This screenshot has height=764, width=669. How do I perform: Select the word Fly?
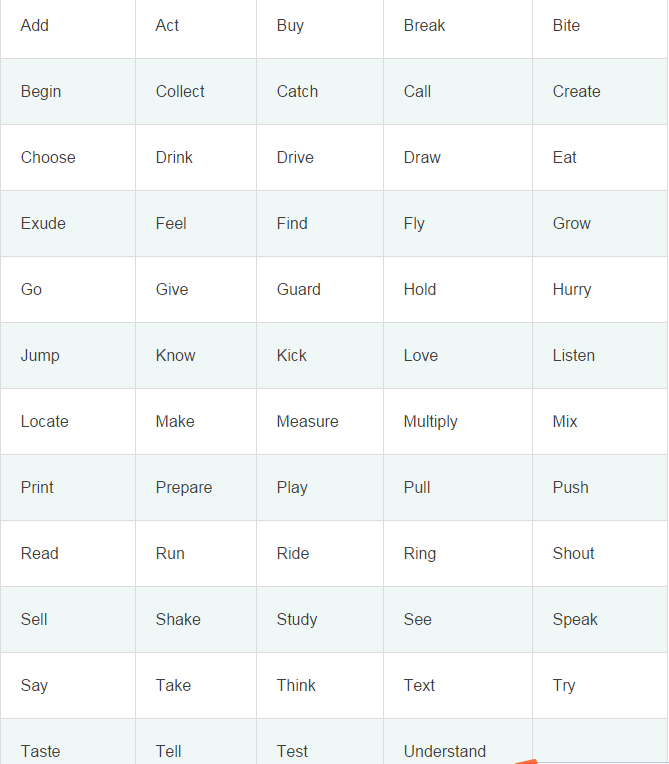tap(414, 224)
